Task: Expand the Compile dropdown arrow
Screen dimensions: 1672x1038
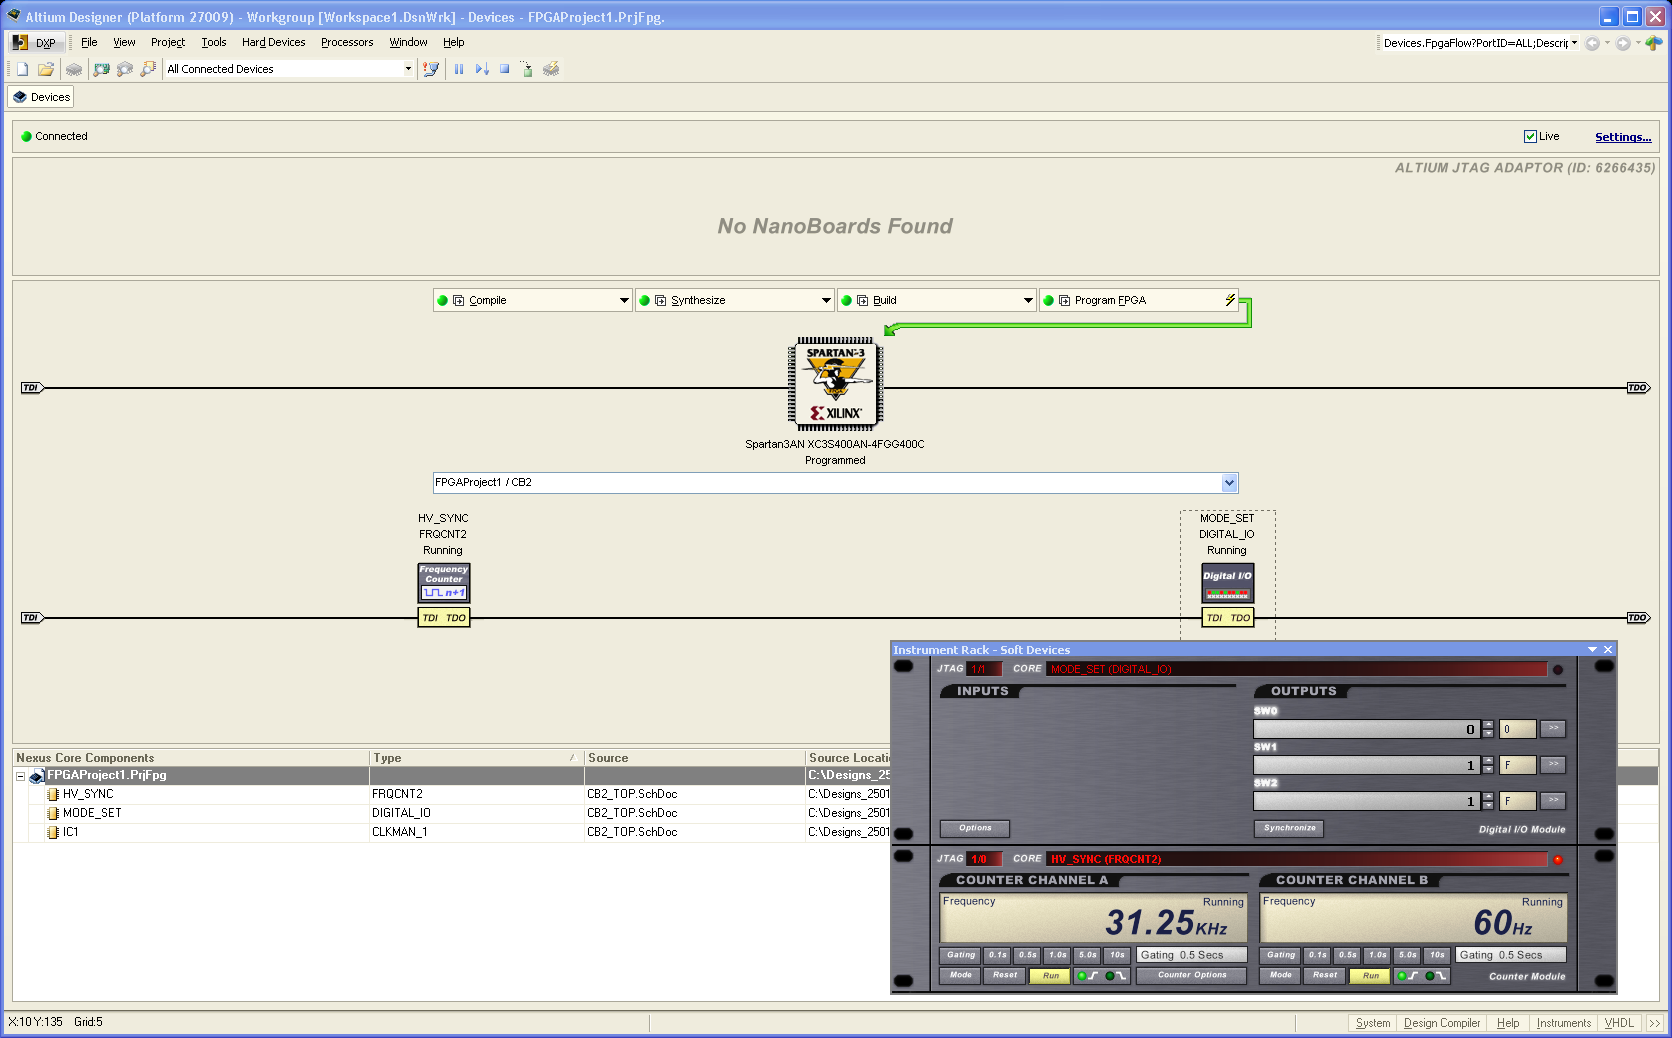Action: [x=624, y=300]
